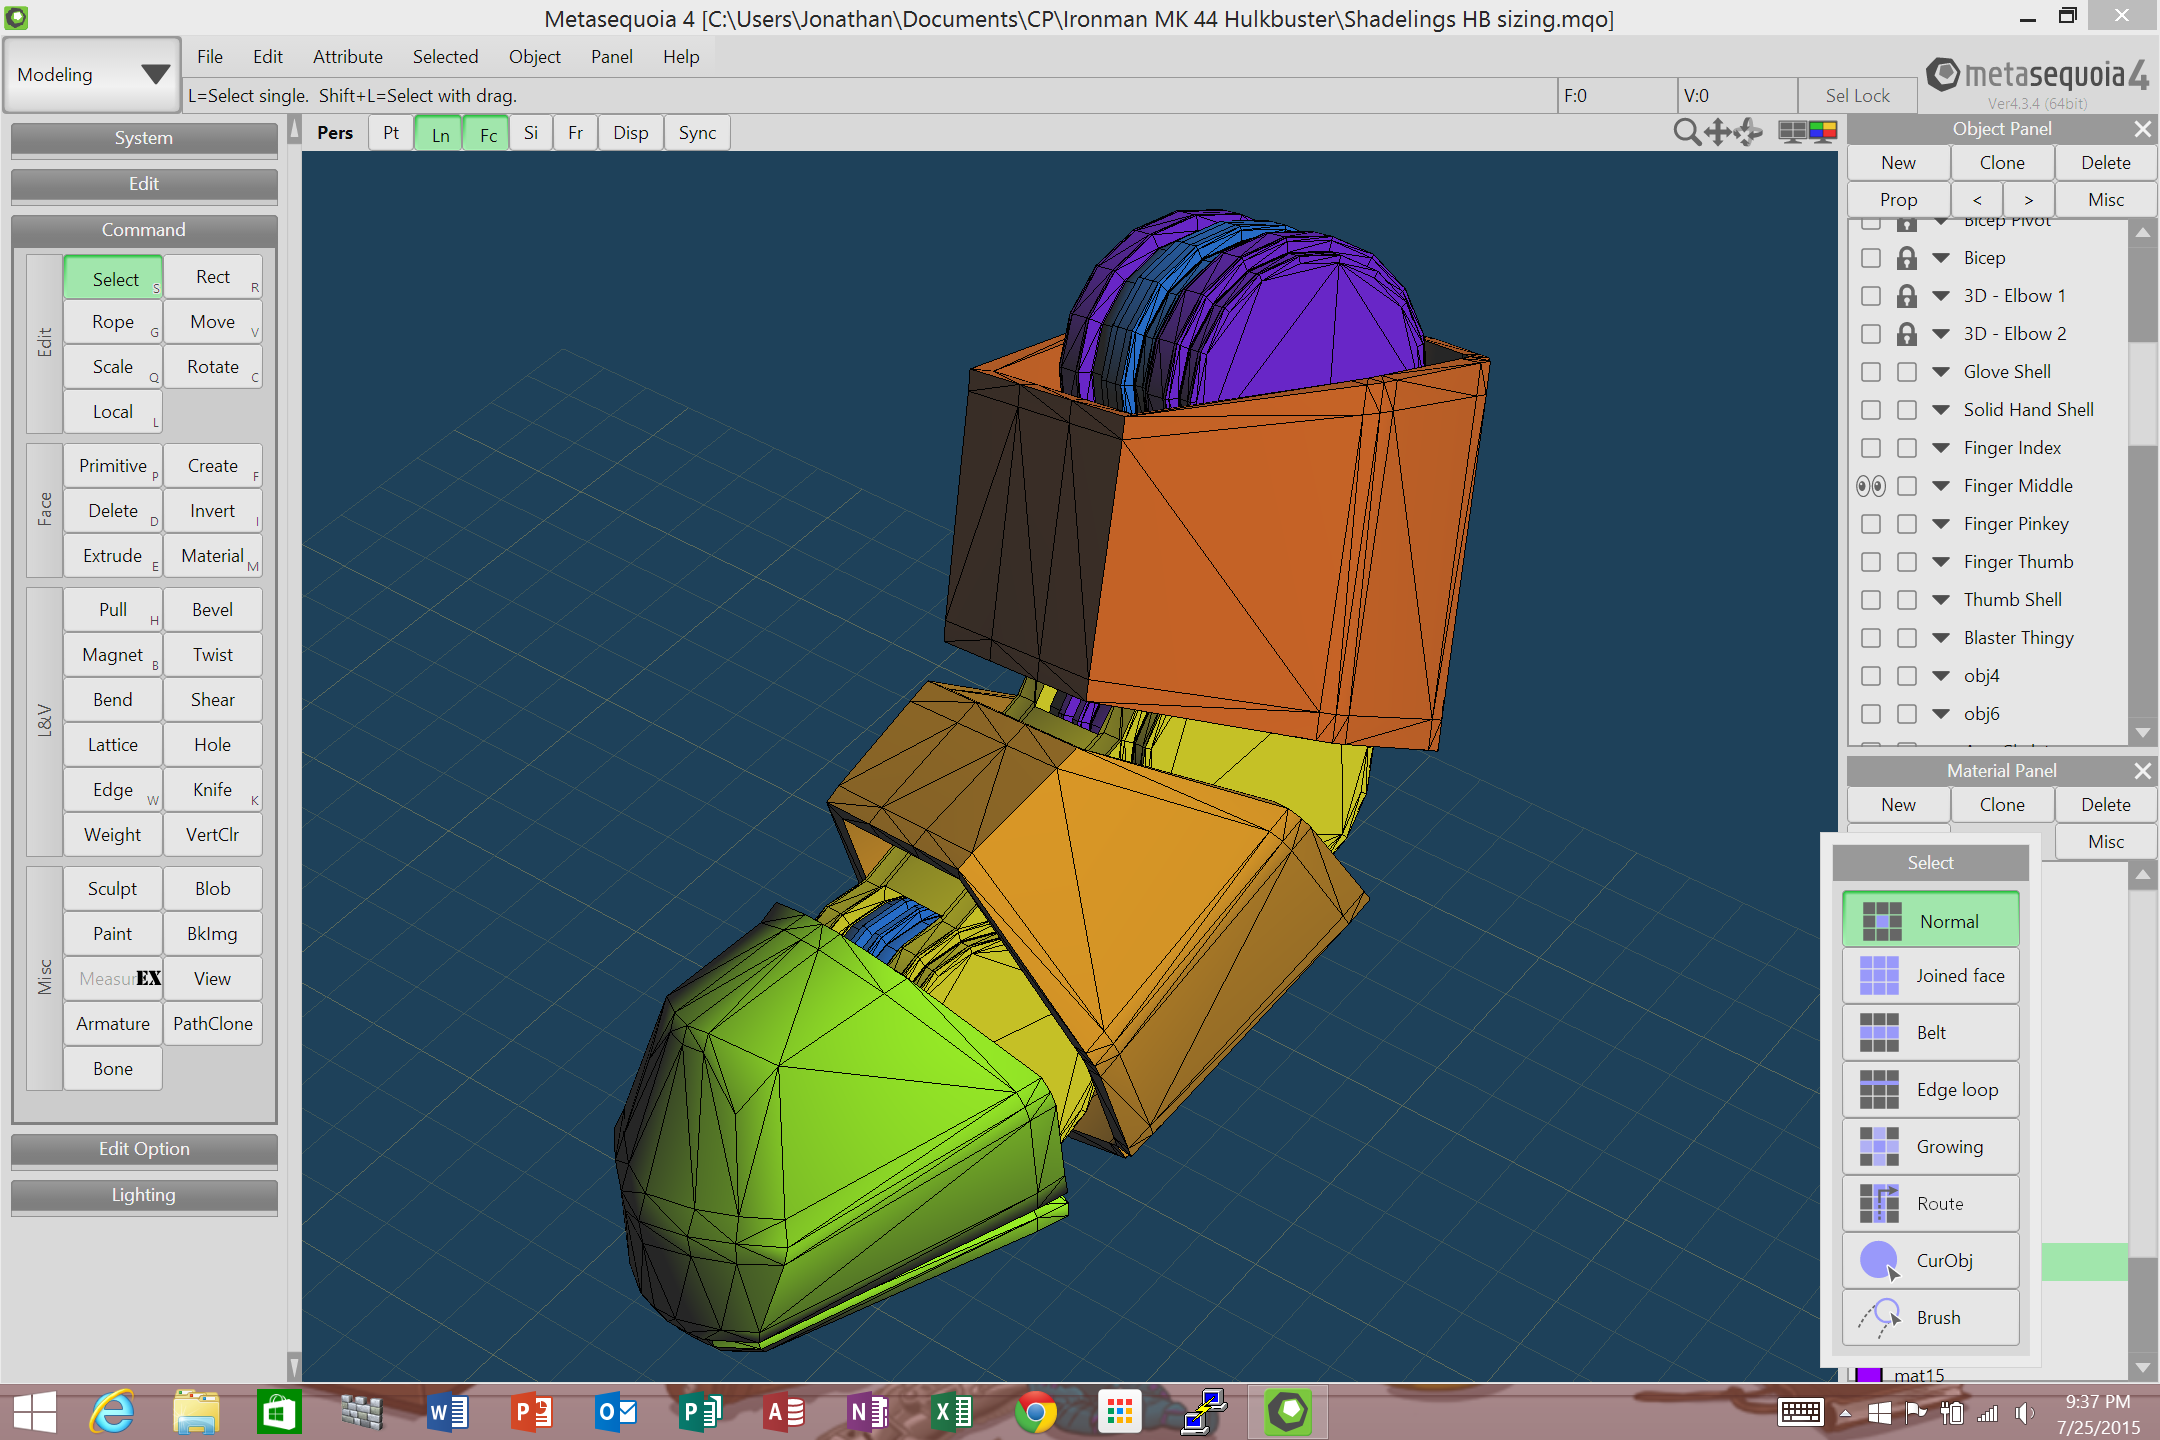This screenshot has width=2160, height=1440.
Task: Activate the Knife command
Action: click(213, 790)
